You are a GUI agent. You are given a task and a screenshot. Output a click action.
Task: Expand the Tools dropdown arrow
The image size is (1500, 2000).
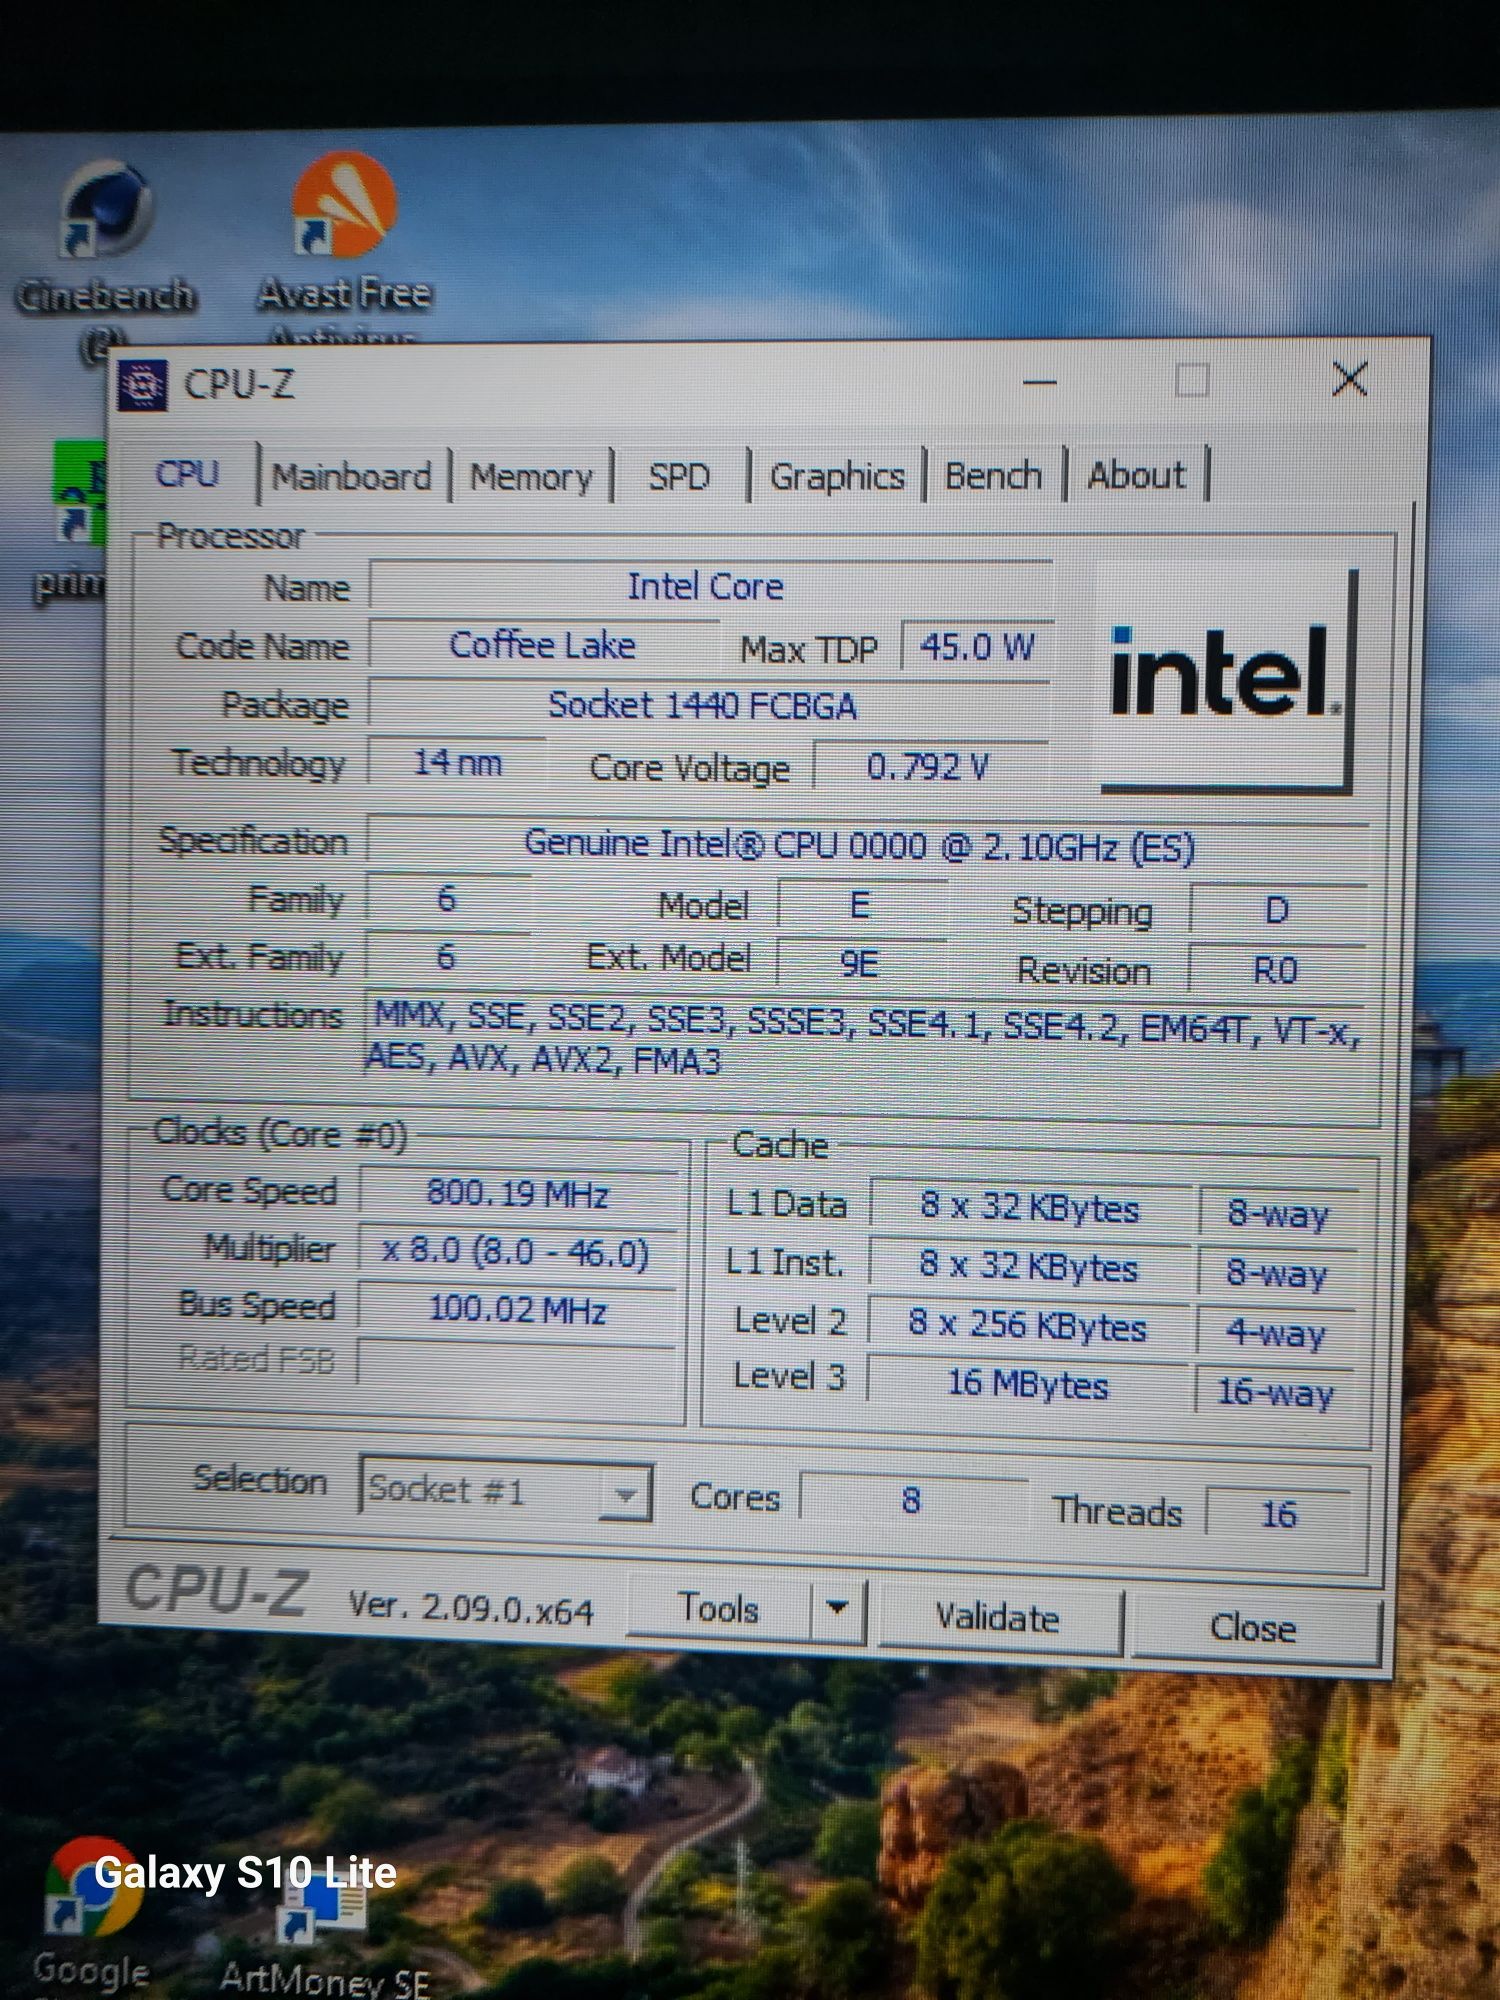click(x=838, y=1609)
